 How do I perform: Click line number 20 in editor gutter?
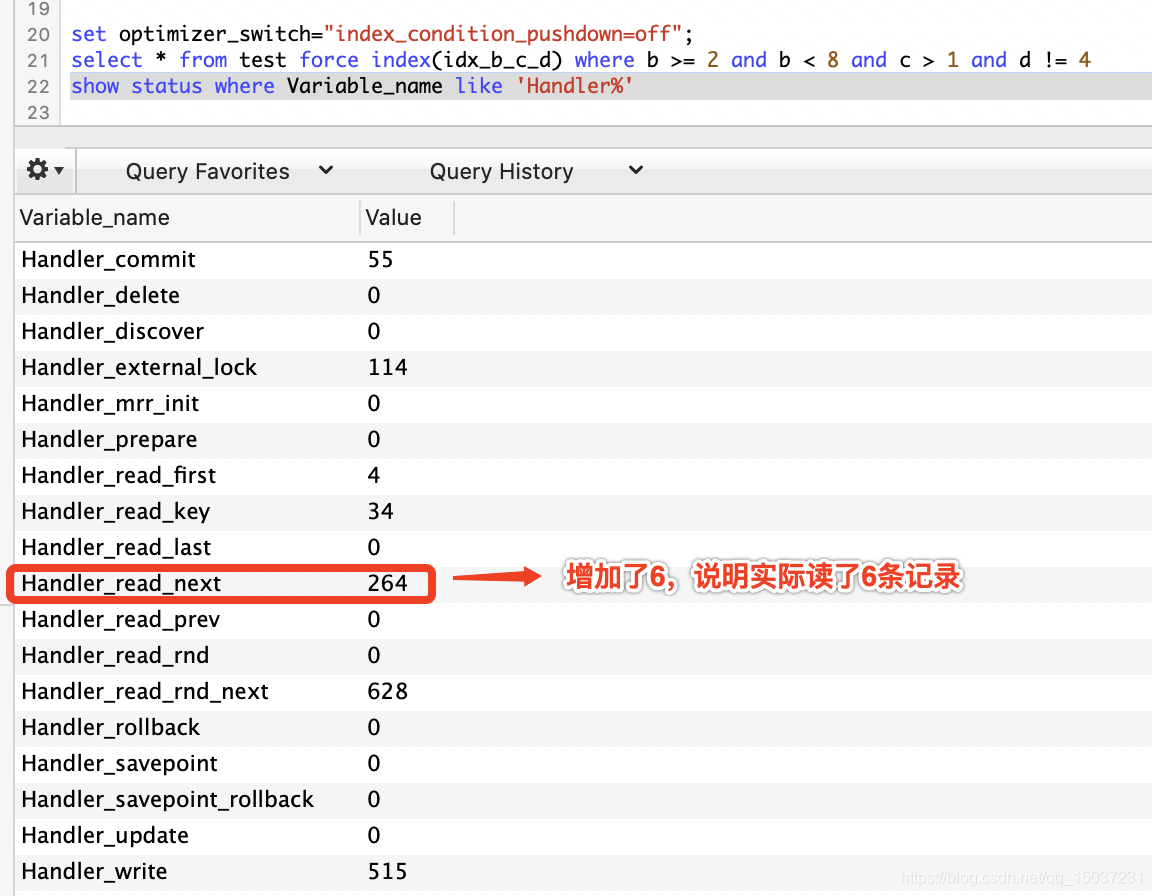(x=38, y=35)
